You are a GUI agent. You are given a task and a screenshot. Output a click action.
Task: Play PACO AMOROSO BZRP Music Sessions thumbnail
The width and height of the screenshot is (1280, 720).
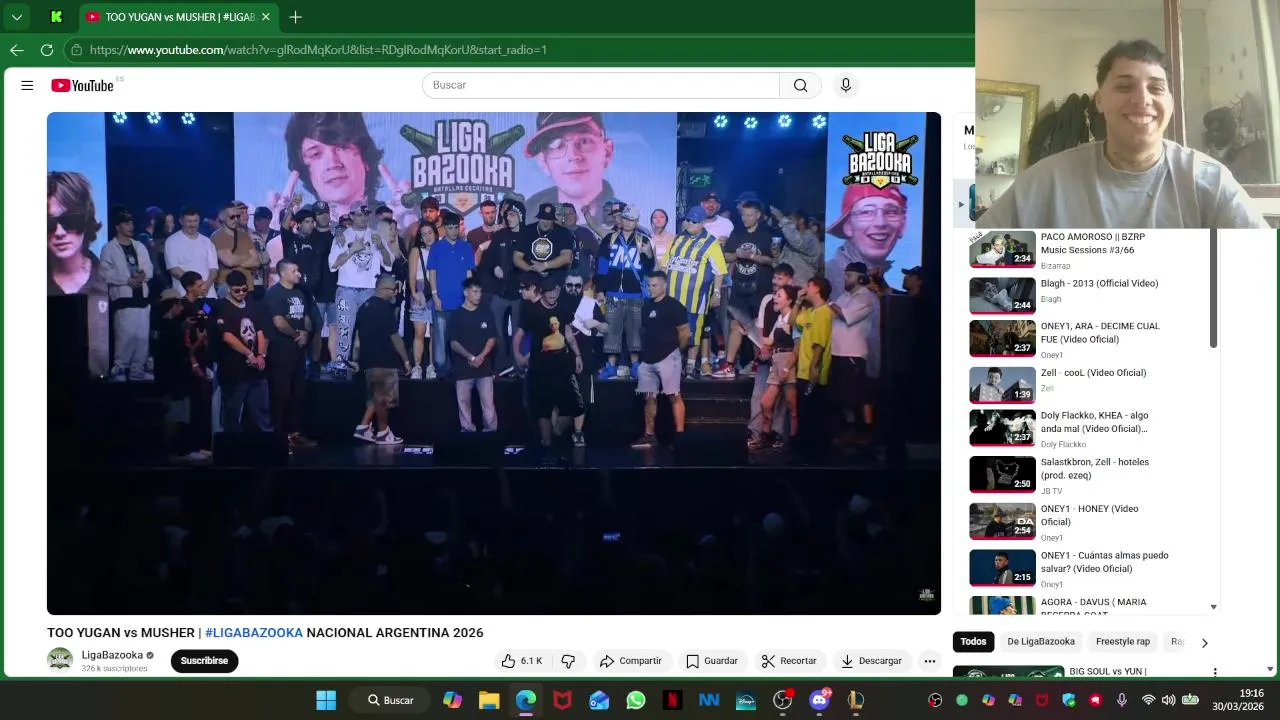1002,250
